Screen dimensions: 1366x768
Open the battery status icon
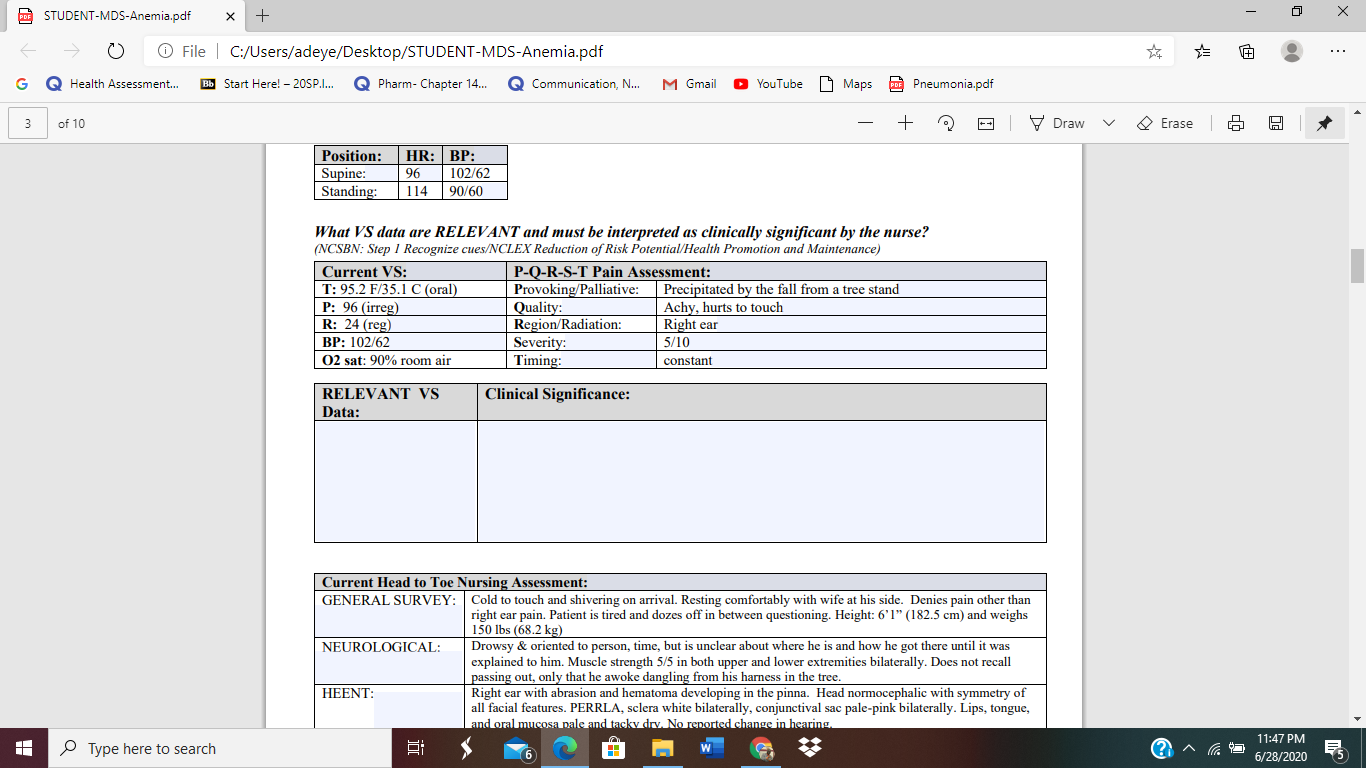pos(1236,748)
